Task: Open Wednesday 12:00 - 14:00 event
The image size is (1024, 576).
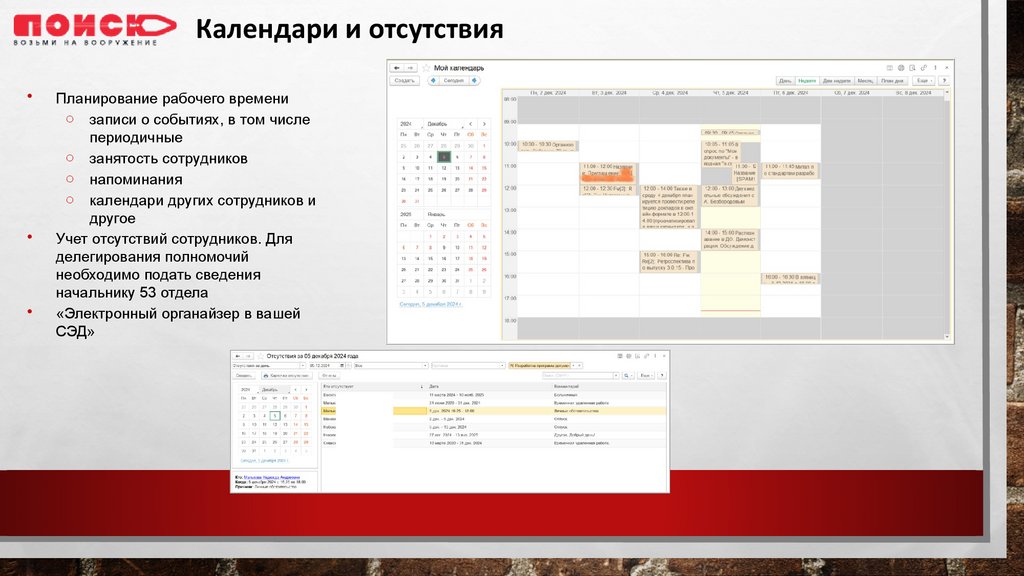Action: [669, 206]
